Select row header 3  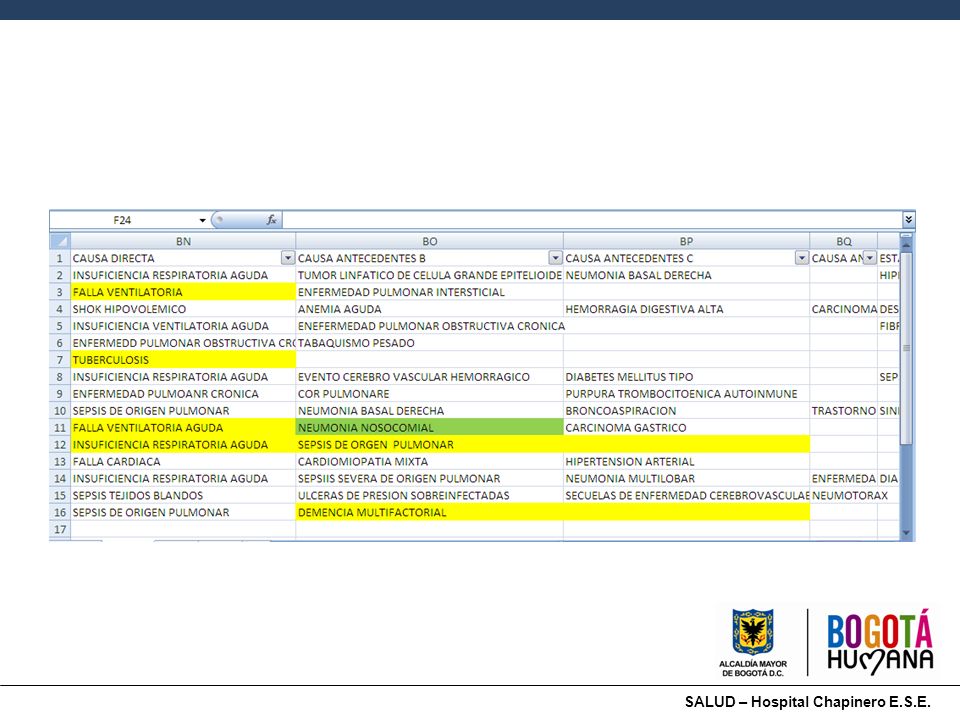point(59,292)
